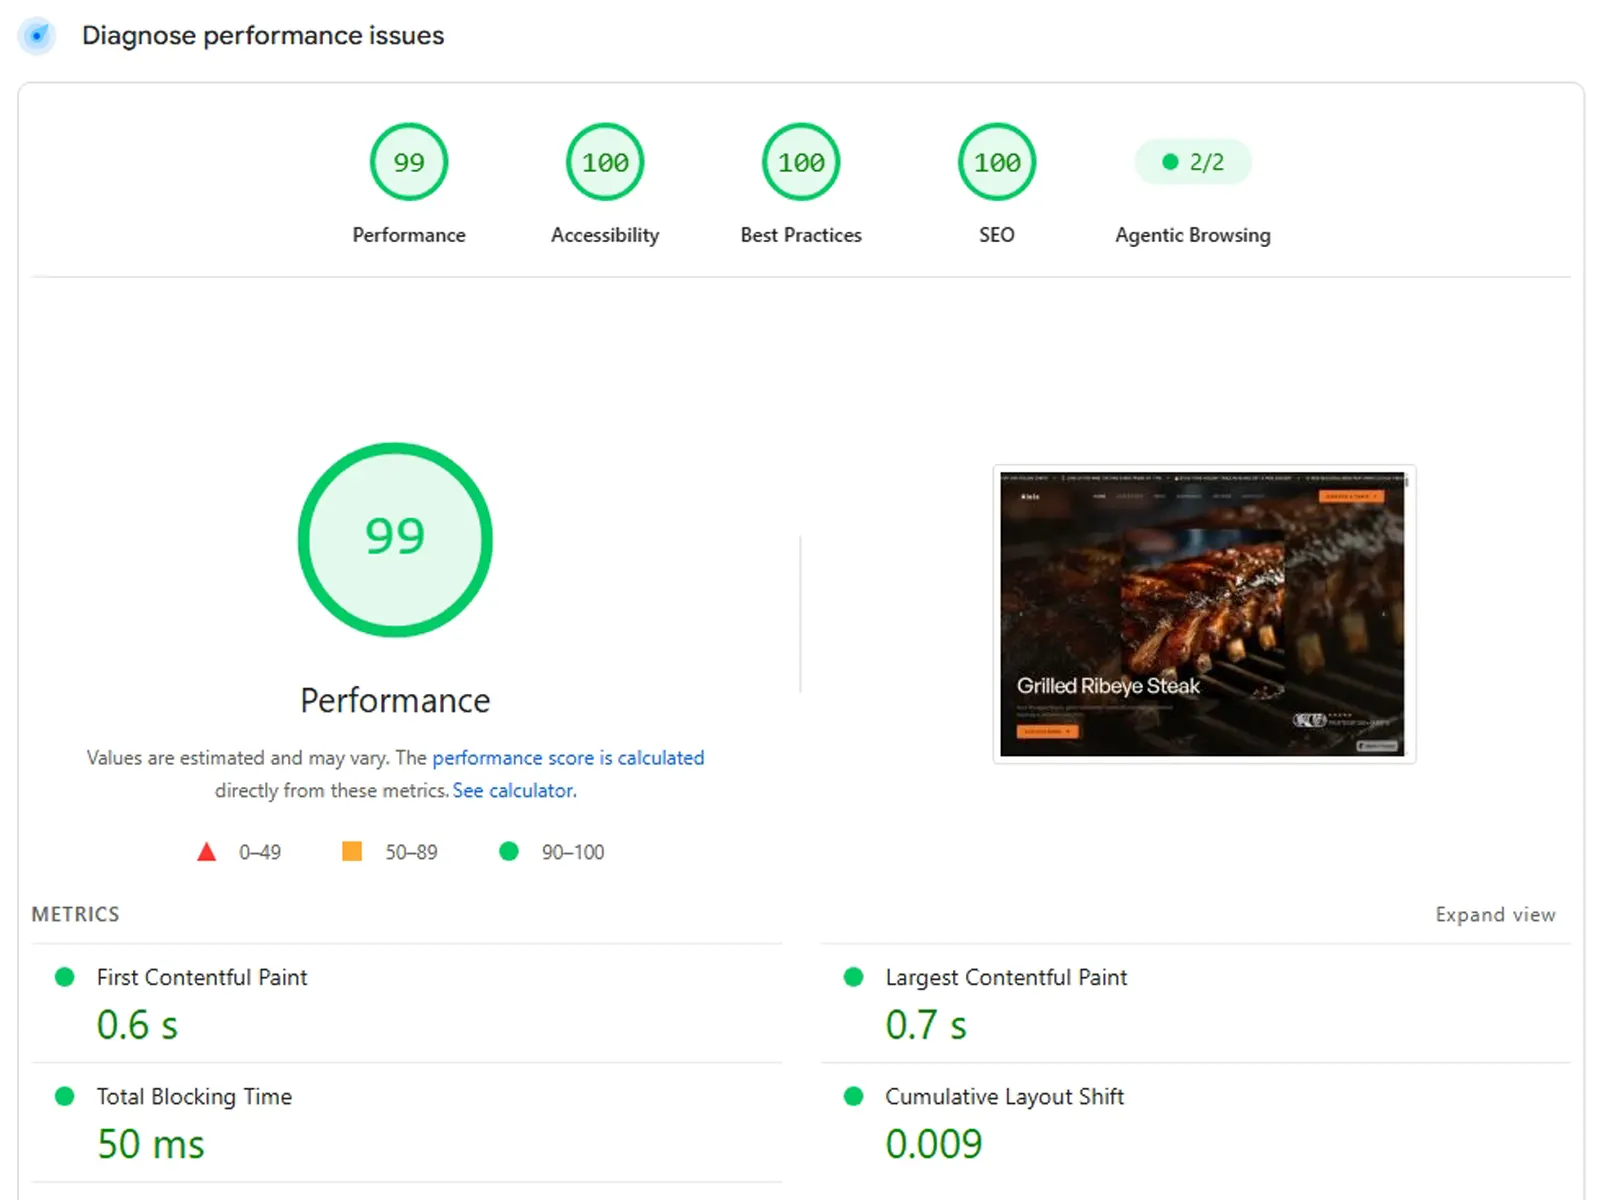Screen dimensions: 1600x1200
Task: Click the '0.009' metric value
Action: click(x=934, y=1144)
